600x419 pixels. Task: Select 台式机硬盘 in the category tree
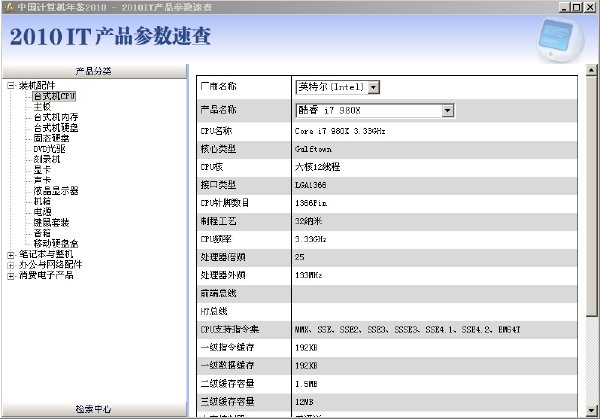coord(56,128)
